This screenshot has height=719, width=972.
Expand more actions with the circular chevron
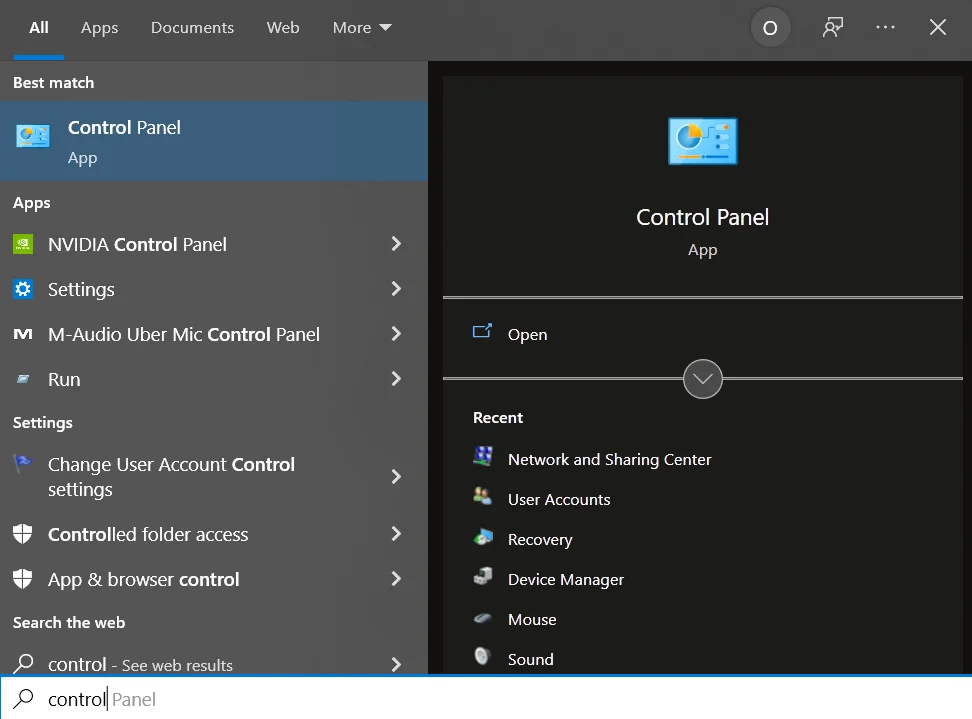(702, 379)
